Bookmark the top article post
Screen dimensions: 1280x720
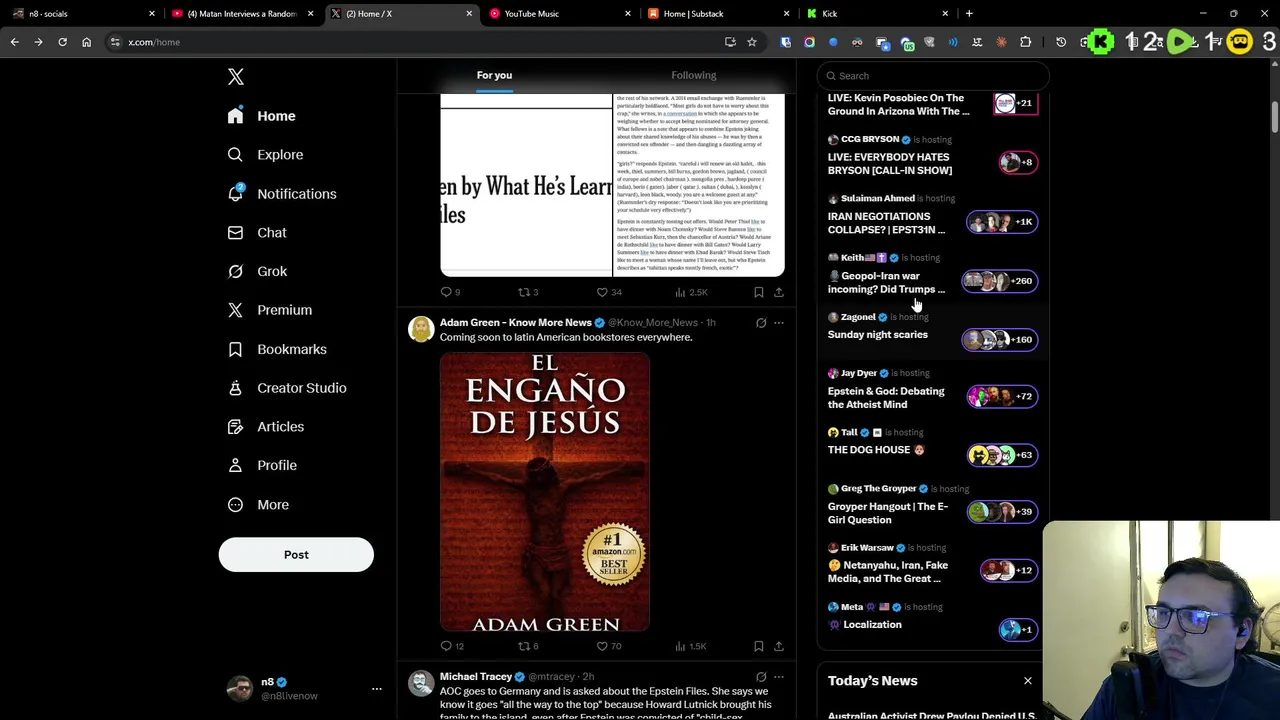(x=758, y=292)
